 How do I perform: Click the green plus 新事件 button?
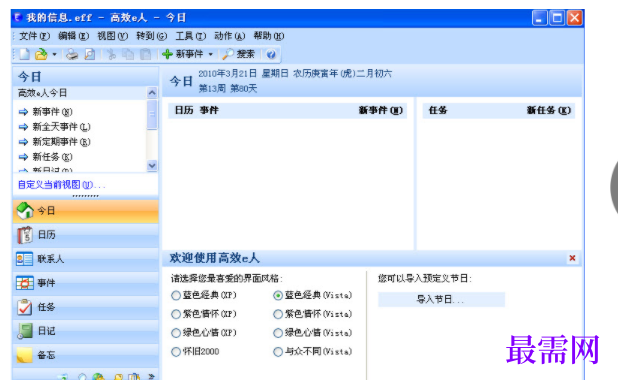pyautogui.click(x=183, y=54)
